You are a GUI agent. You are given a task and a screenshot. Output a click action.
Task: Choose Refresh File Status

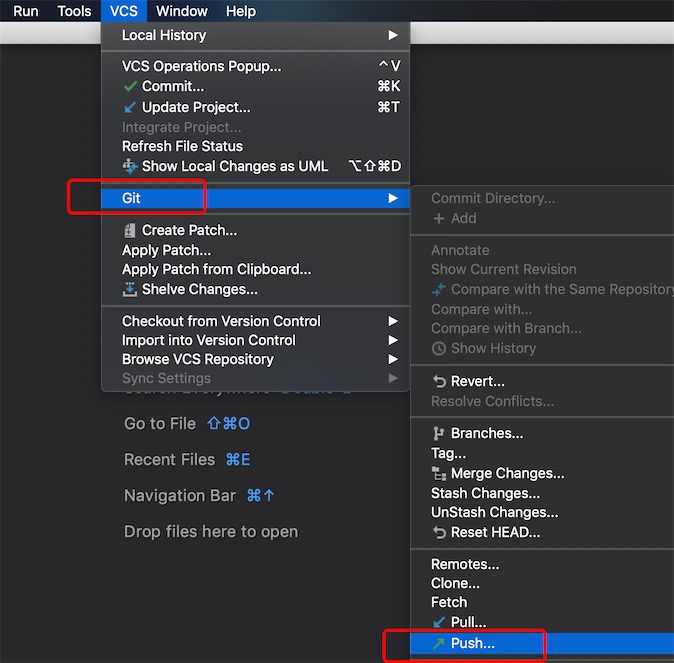click(255, 146)
